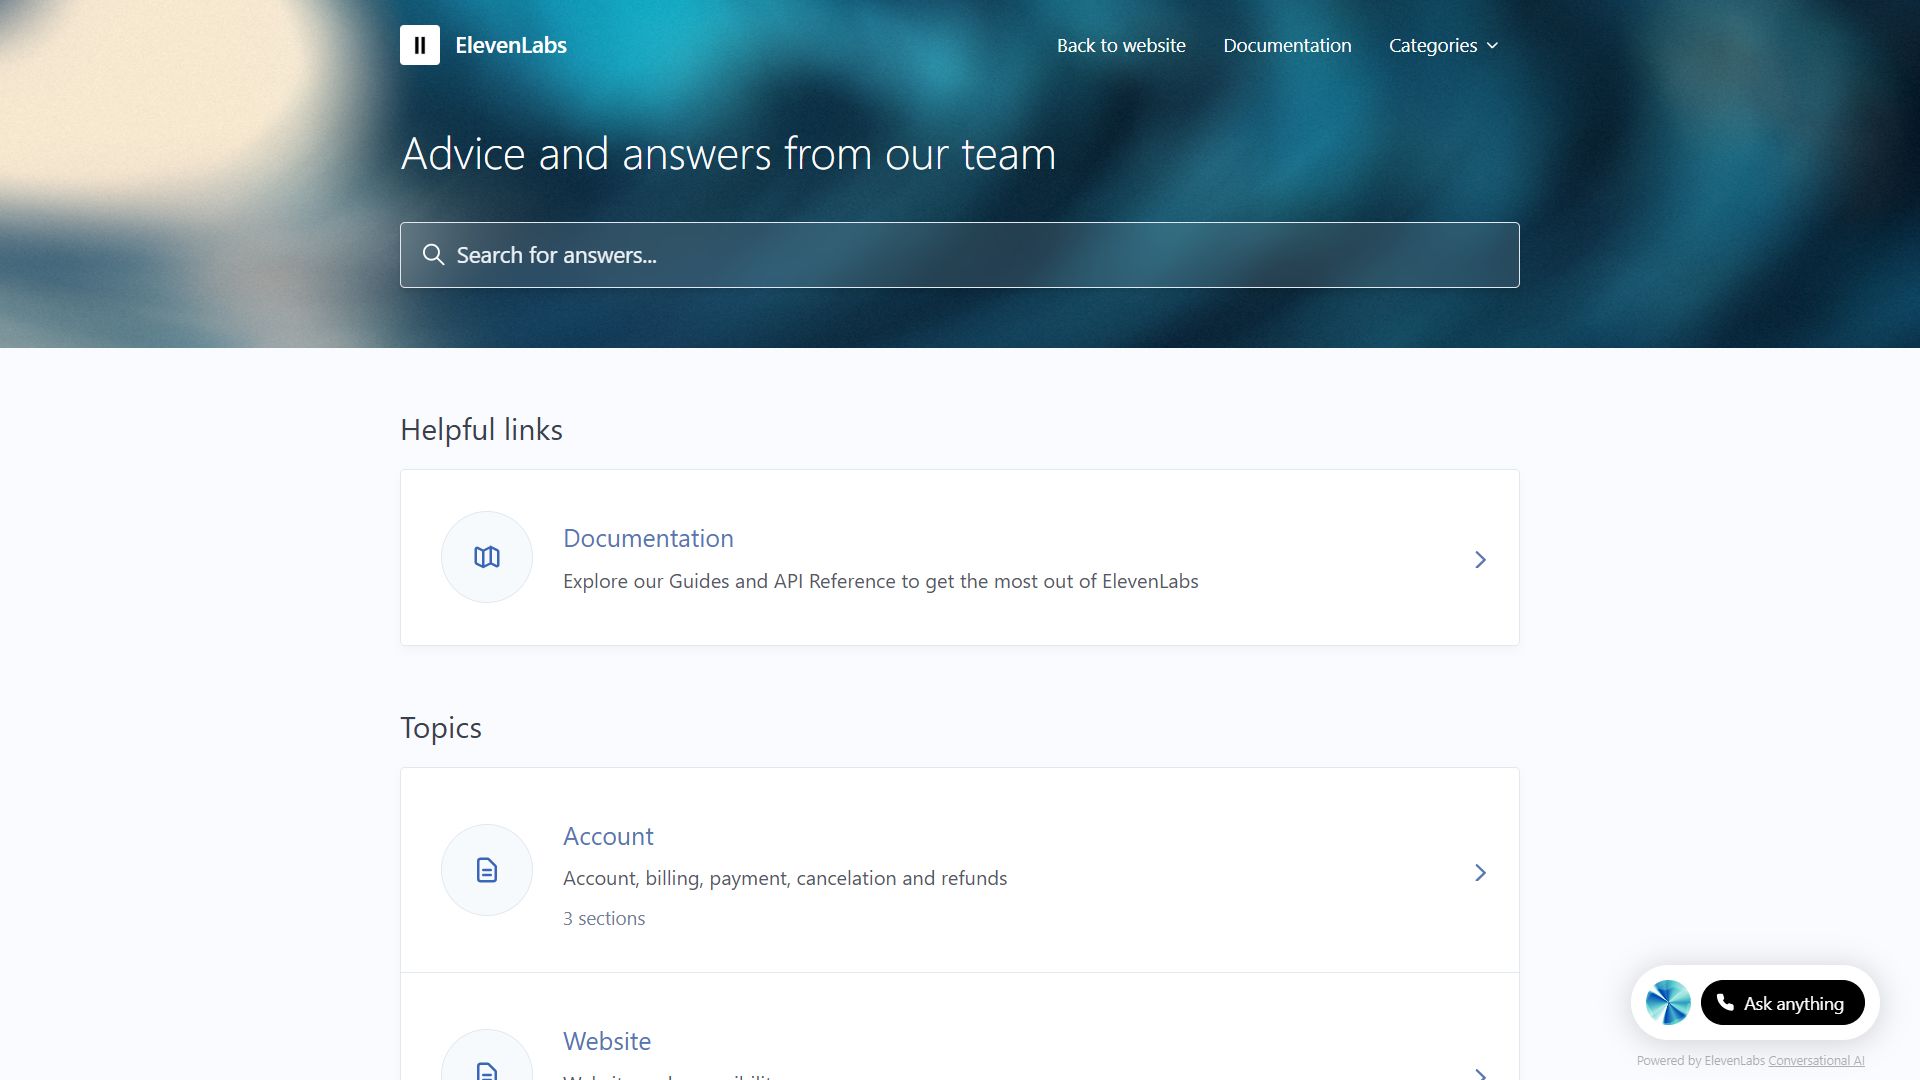This screenshot has height=1080, width=1920.
Task: Expand the Account topic with its chevron
Action: tap(1481, 872)
